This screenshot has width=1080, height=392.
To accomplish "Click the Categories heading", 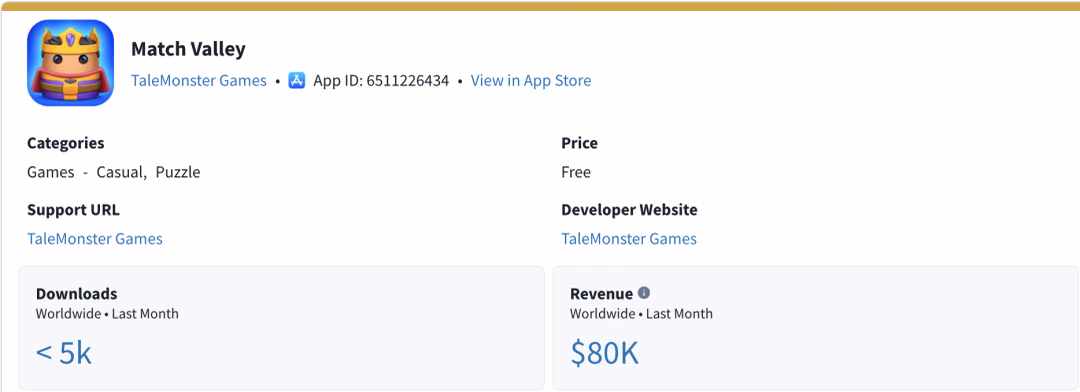I will (66, 143).
